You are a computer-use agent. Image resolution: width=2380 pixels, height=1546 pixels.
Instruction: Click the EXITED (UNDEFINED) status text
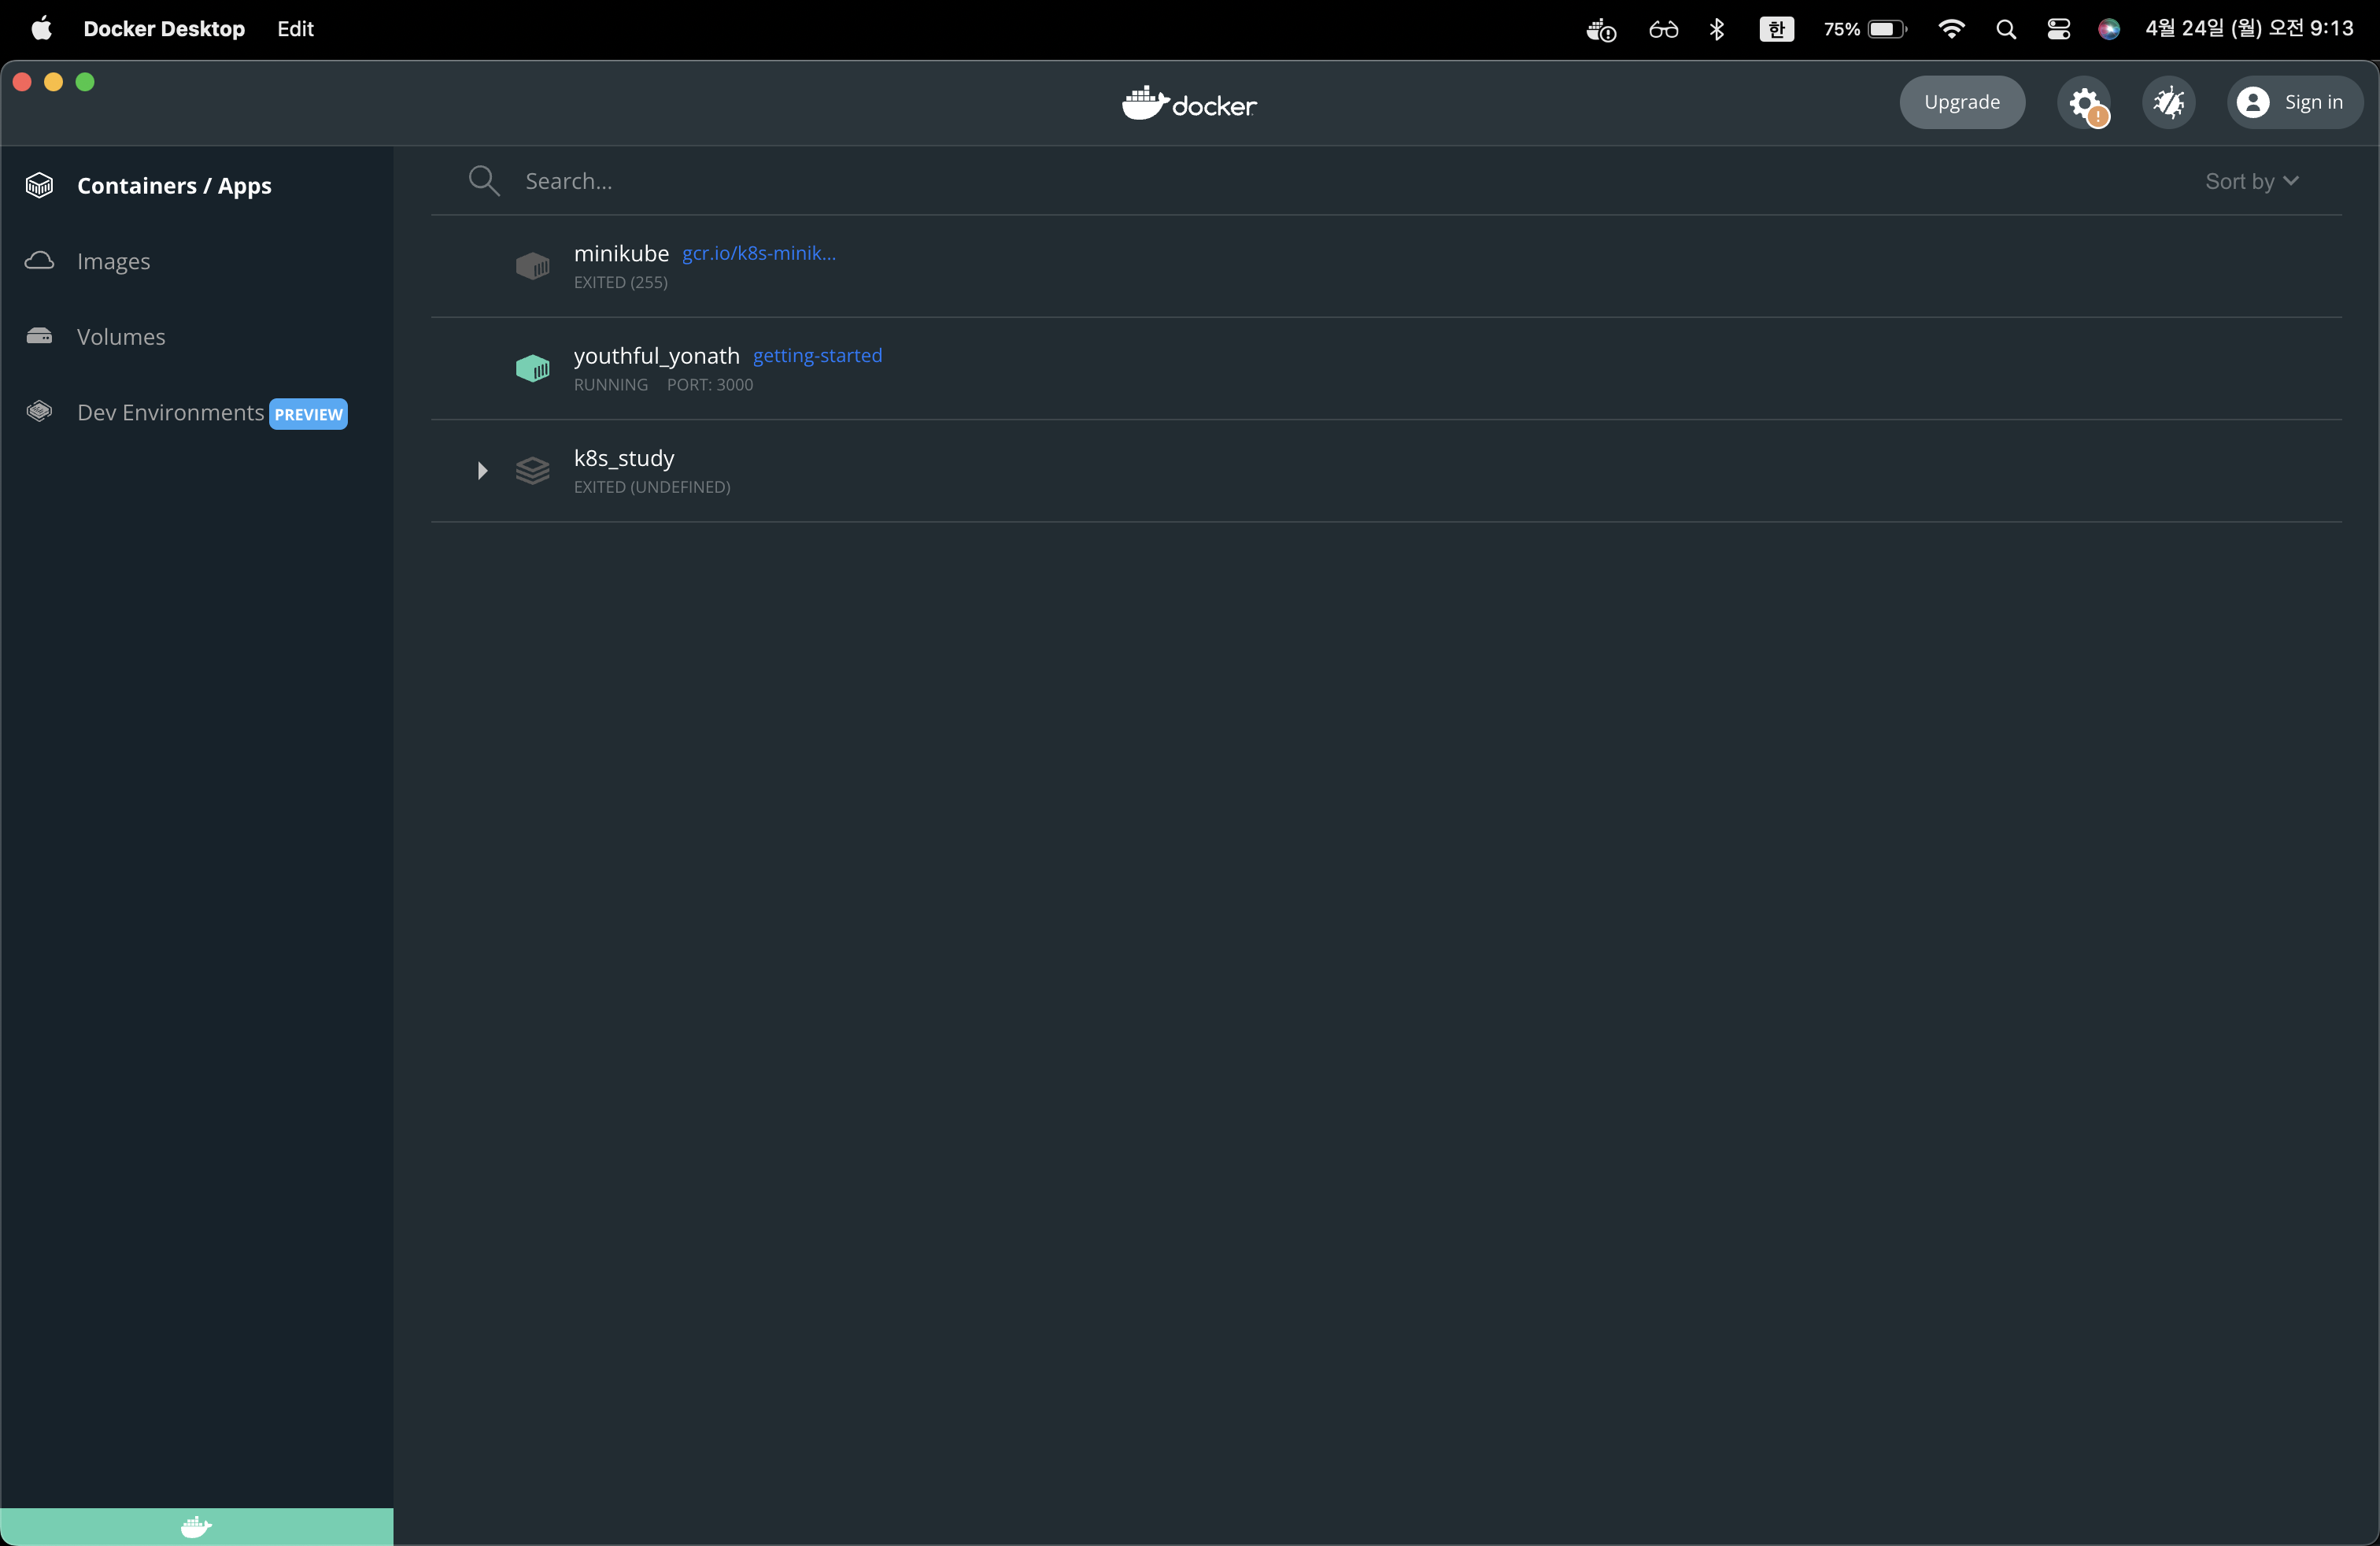[x=652, y=487]
